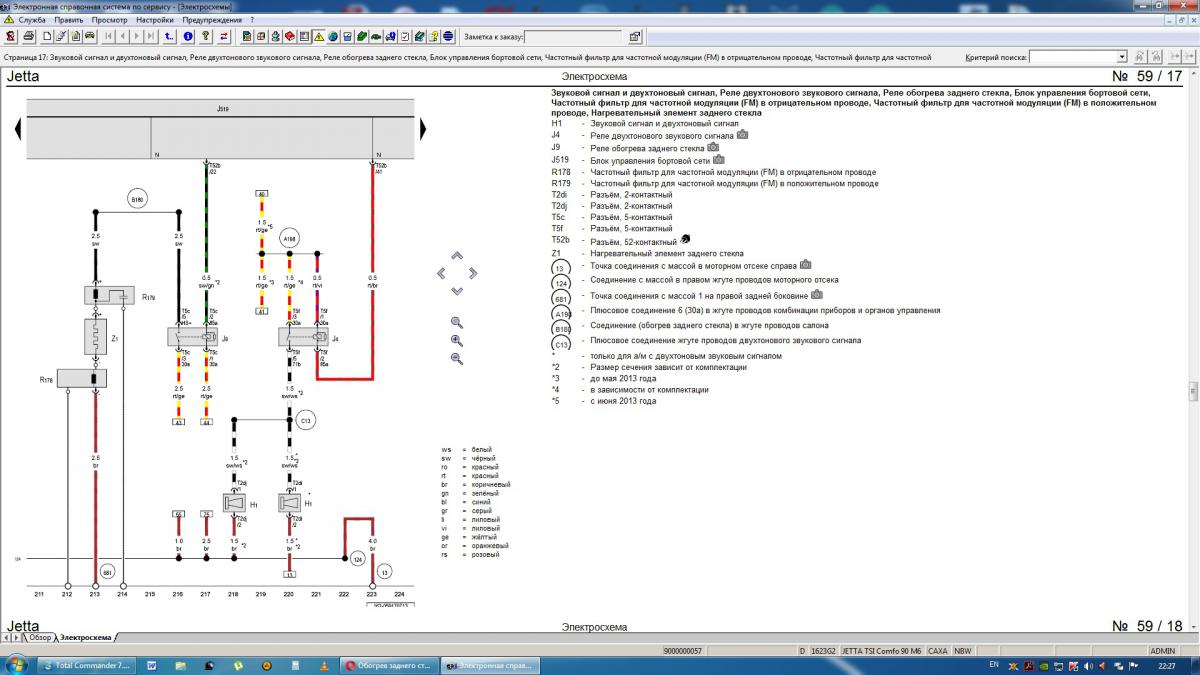This screenshot has width=1200, height=675.
Task: Pan the diagram left with the arrow
Action: coord(441,273)
